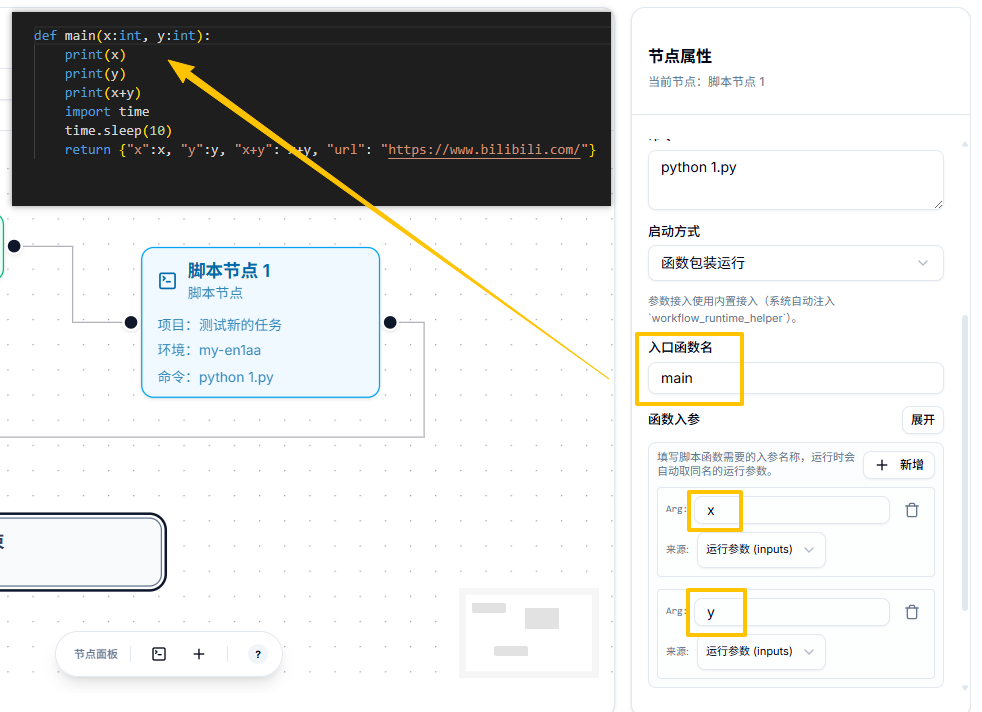Click the input port left of 脚本节点 1

pyautogui.click(x=131, y=322)
